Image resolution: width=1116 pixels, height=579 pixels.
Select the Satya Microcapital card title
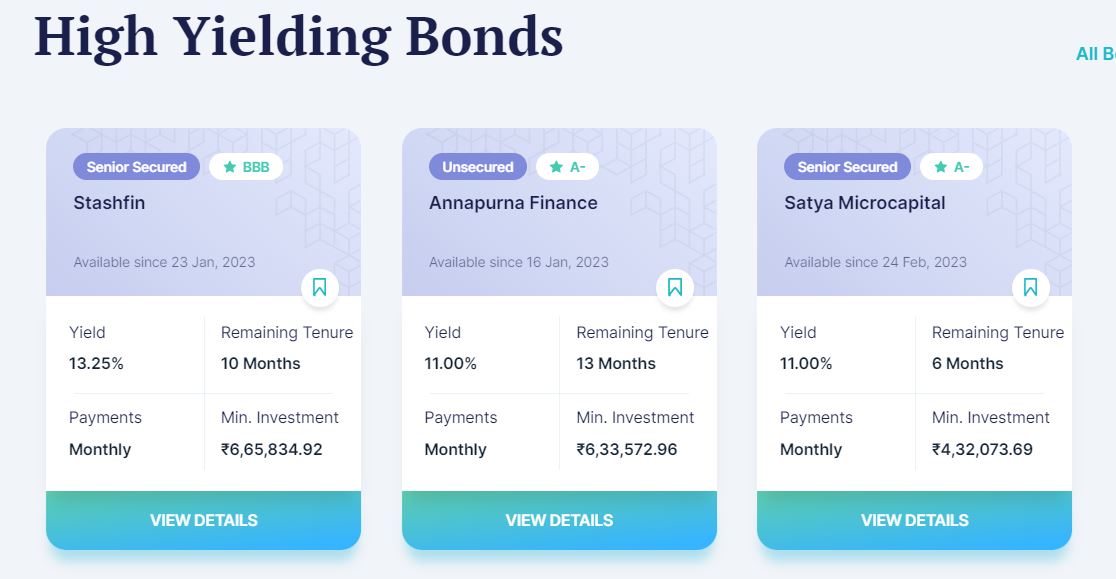pos(865,203)
